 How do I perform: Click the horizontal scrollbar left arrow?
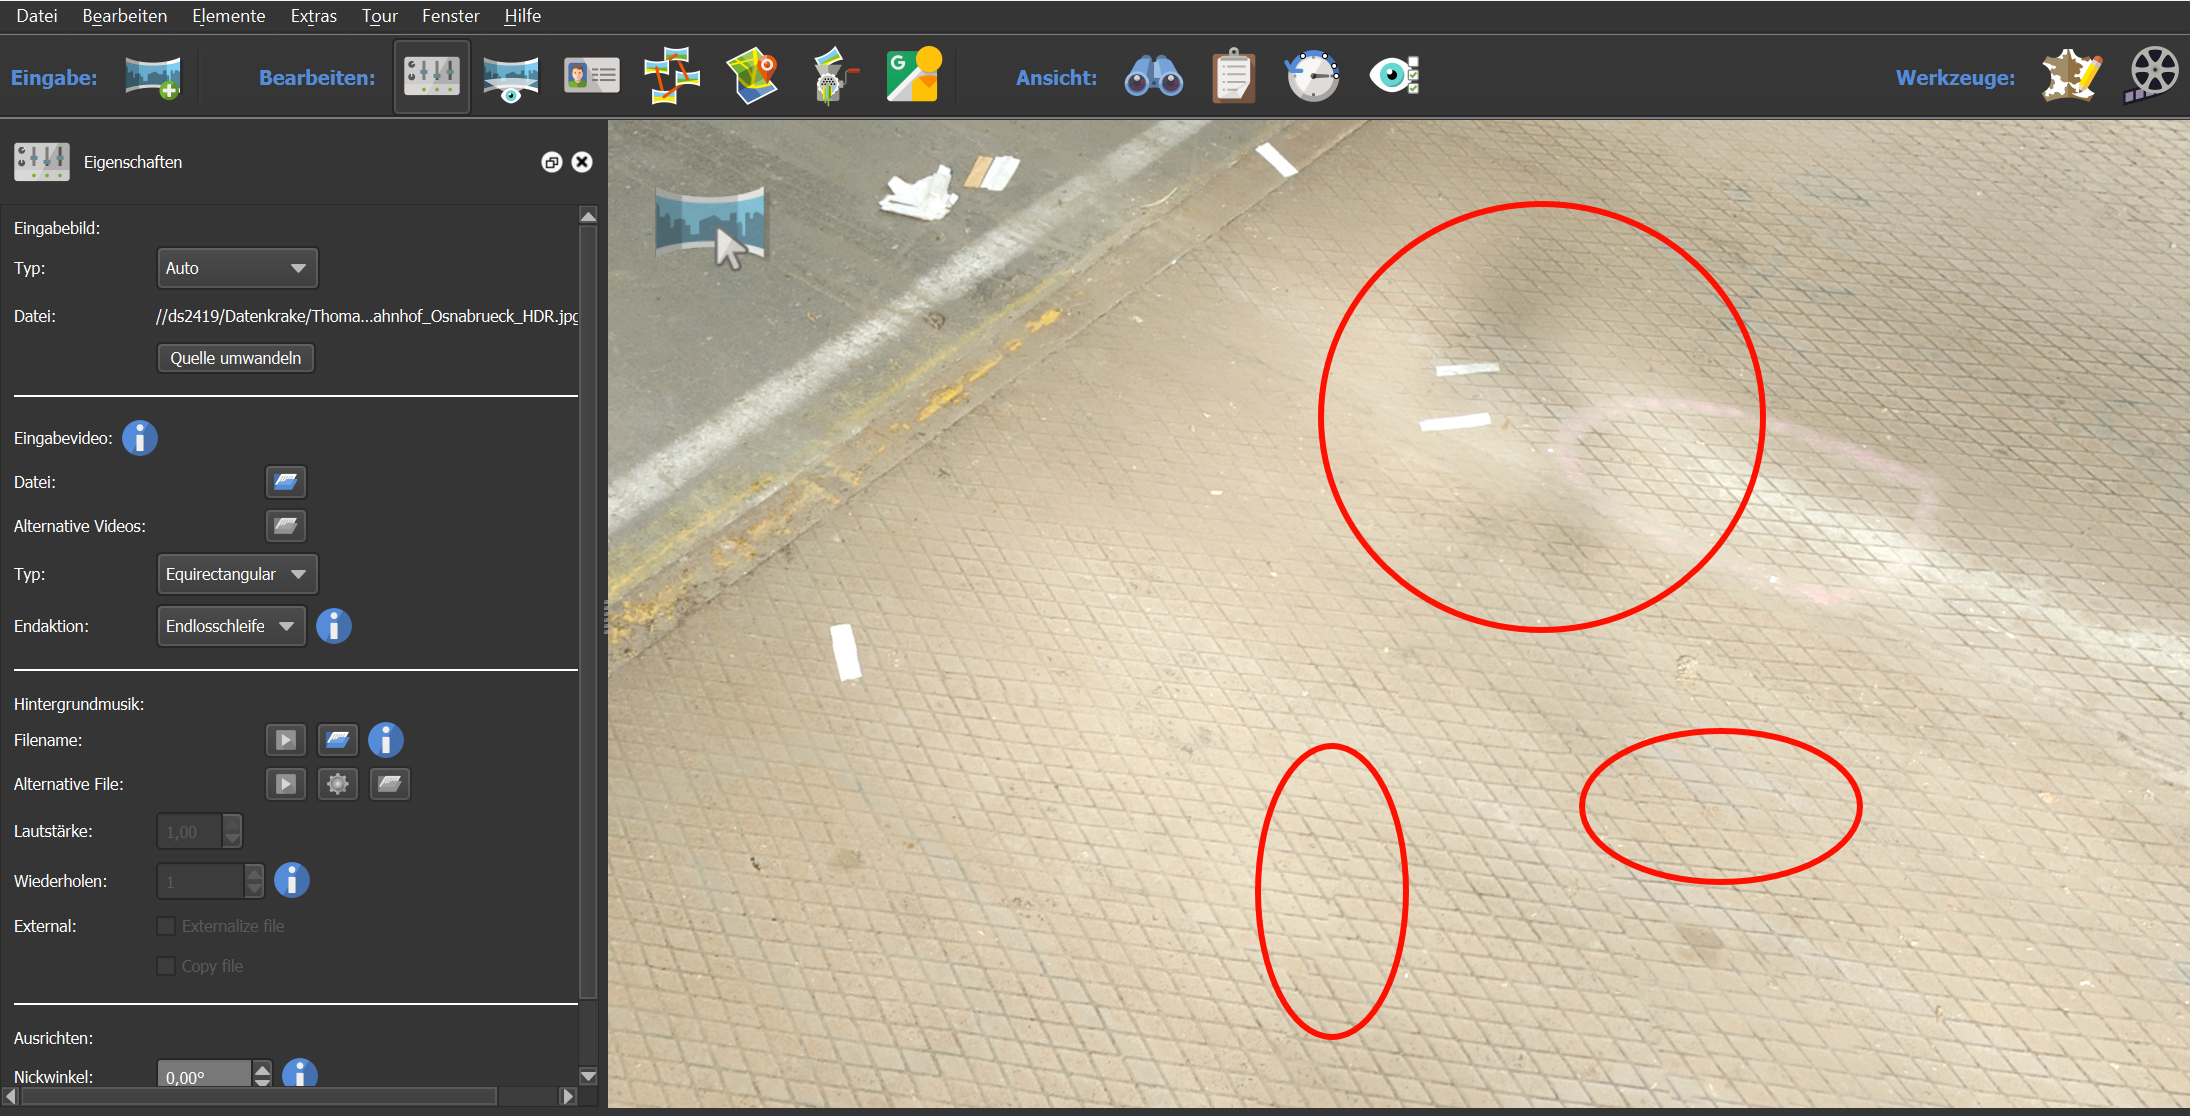pyautogui.click(x=11, y=1096)
